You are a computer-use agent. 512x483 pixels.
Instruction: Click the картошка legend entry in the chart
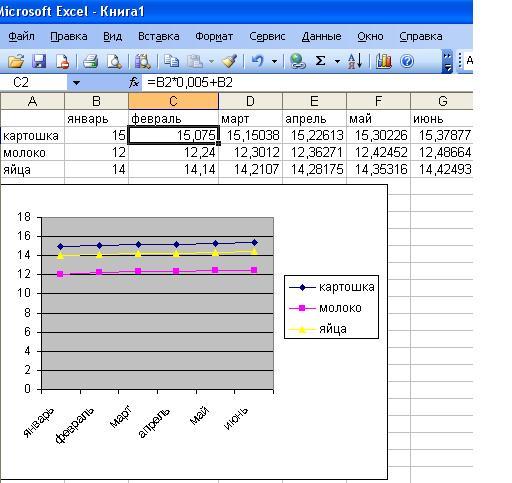click(x=331, y=287)
